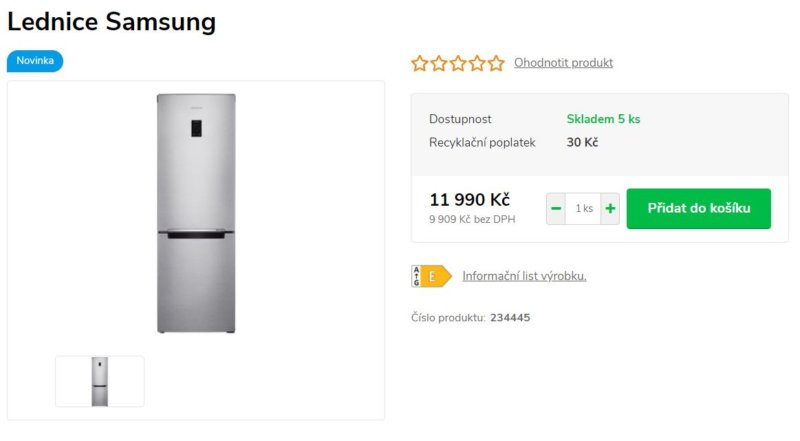Open the Ohodnotit produkt link

tap(563, 63)
